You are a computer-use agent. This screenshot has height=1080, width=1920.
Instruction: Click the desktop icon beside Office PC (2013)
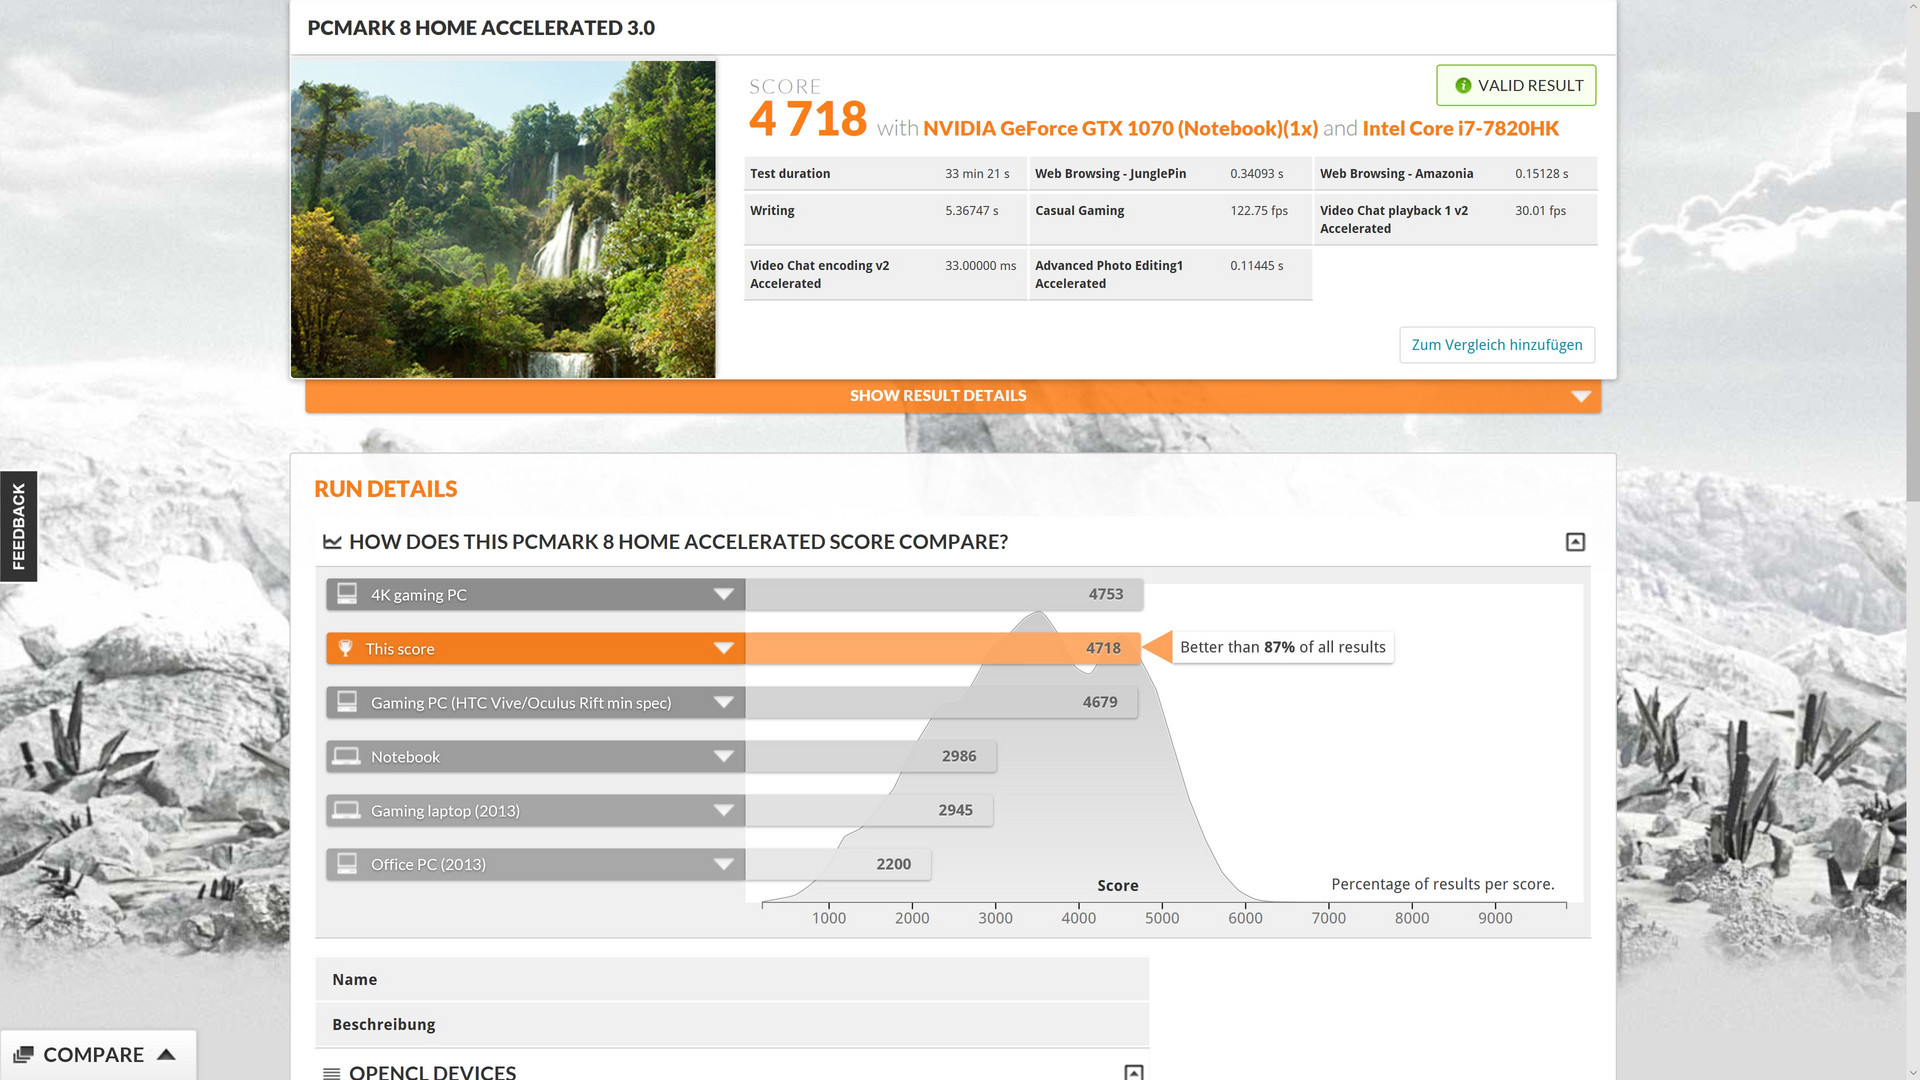(347, 864)
